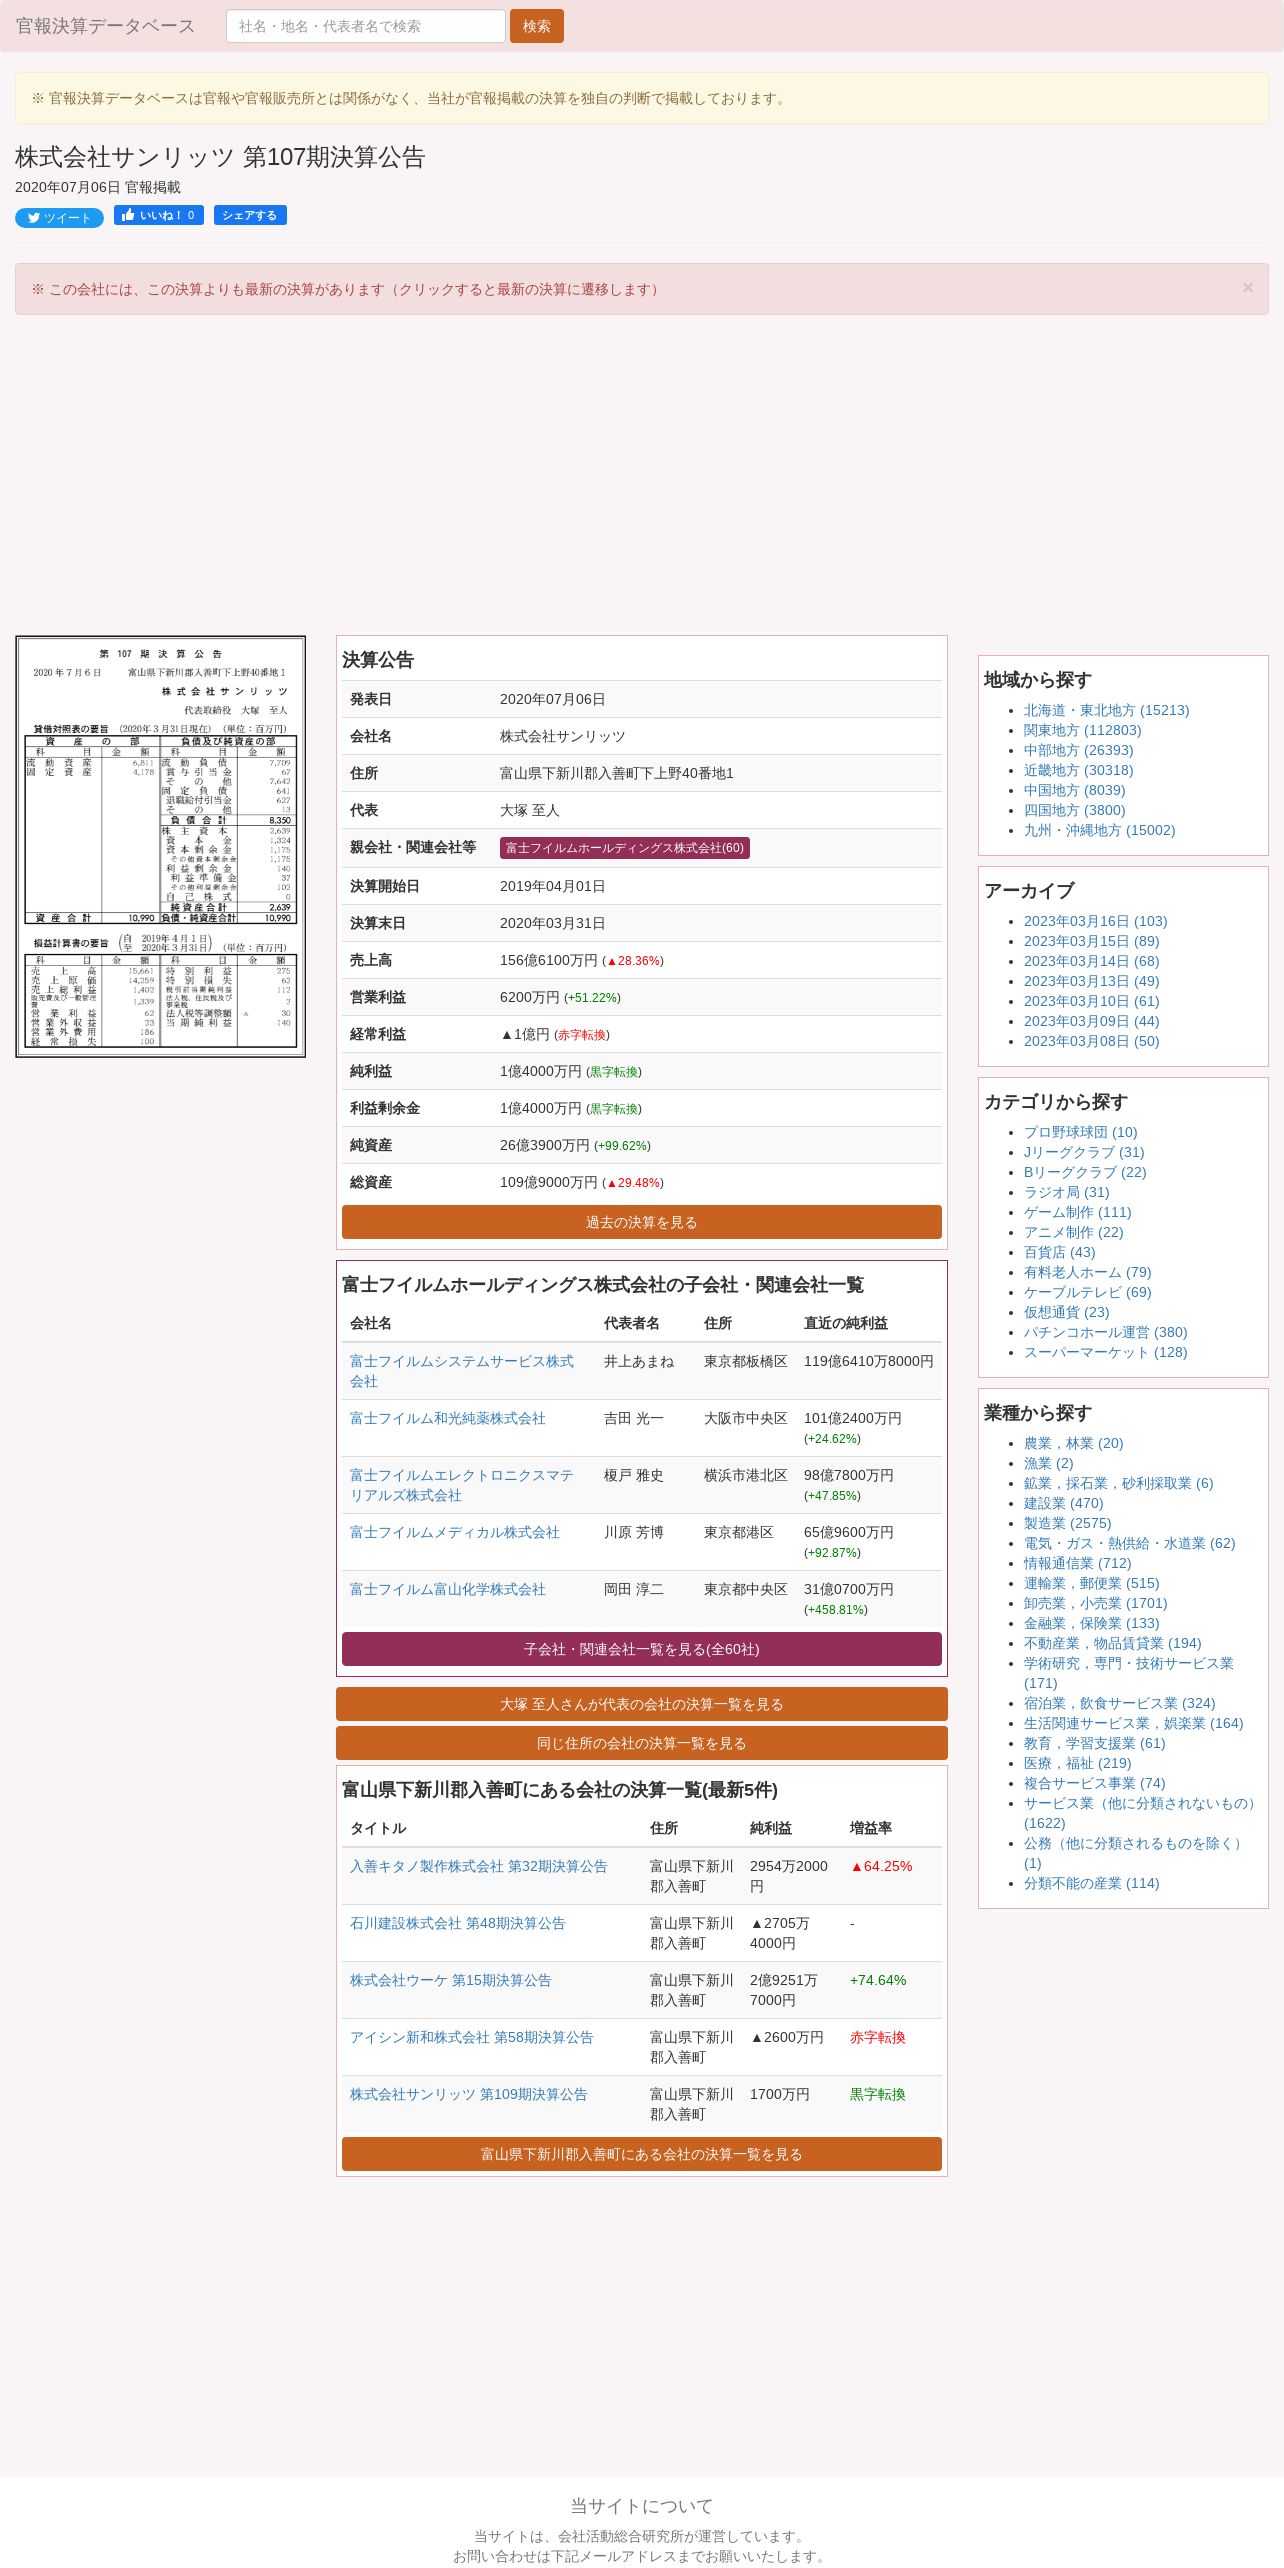Open archive 2023年03月13日 (49)

(x=1091, y=981)
